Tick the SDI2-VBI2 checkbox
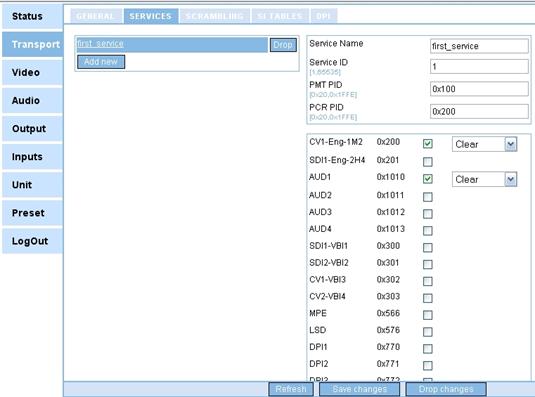 tap(428, 264)
